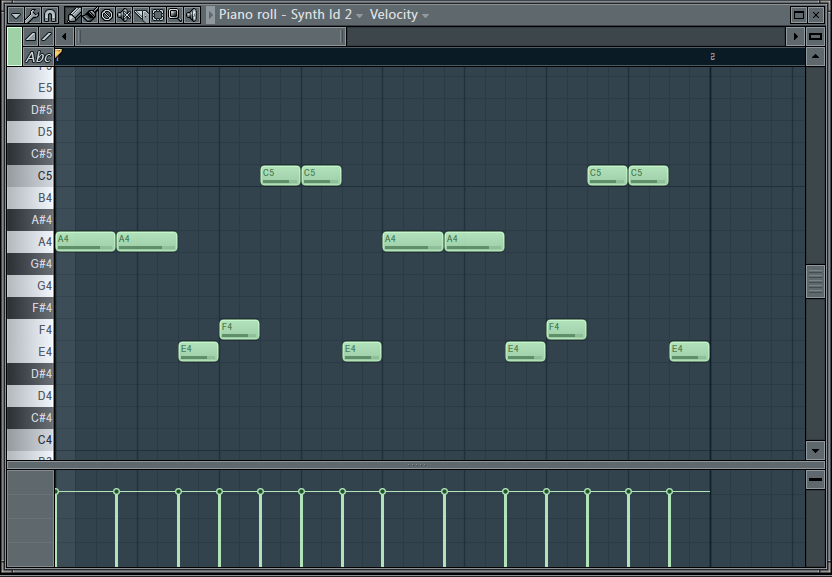Click the horizontal scrollbar thumb
The height and width of the screenshot is (577, 832).
point(211,36)
